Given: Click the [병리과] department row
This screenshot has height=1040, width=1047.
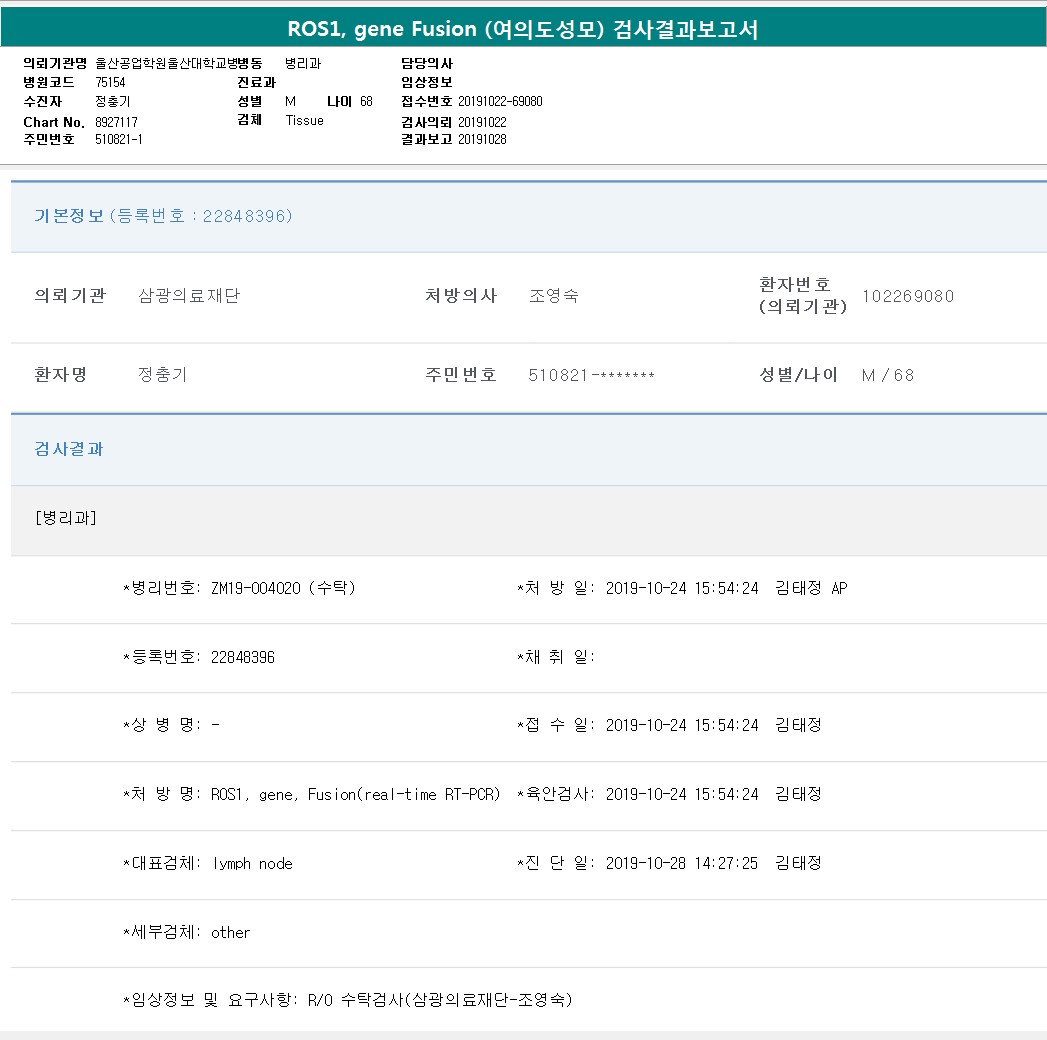Looking at the screenshot, I should (65, 517).
